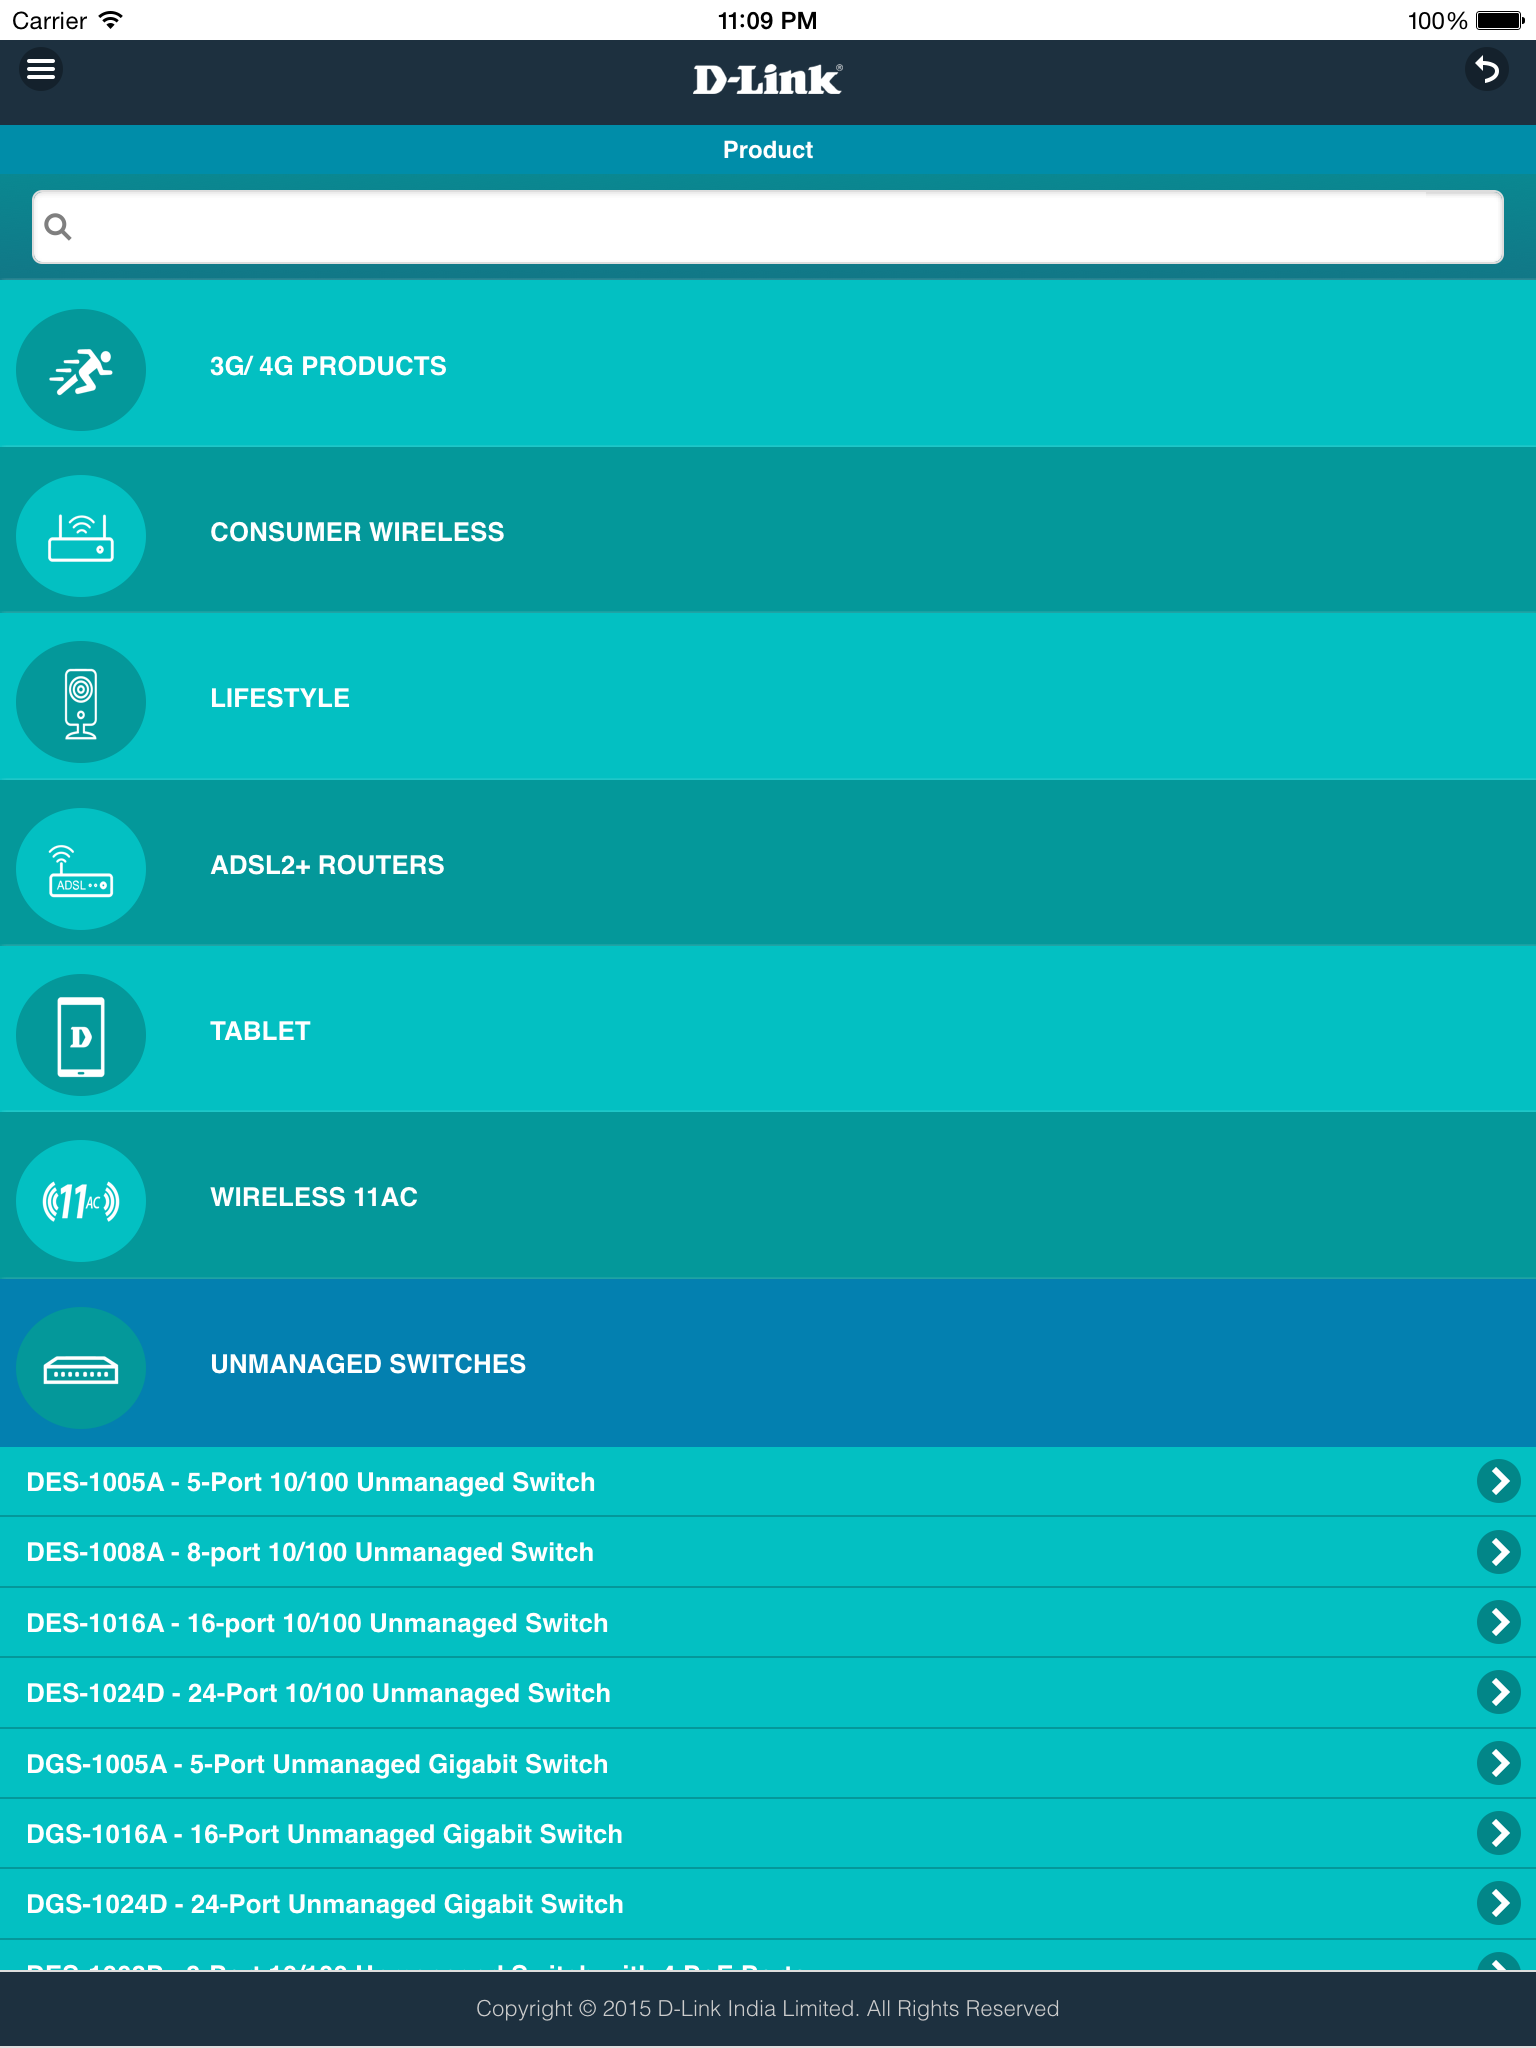This screenshot has height=2048, width=1536.
Task: Tap the running man 3G/4G icon
Action: [x=81, y=370]
